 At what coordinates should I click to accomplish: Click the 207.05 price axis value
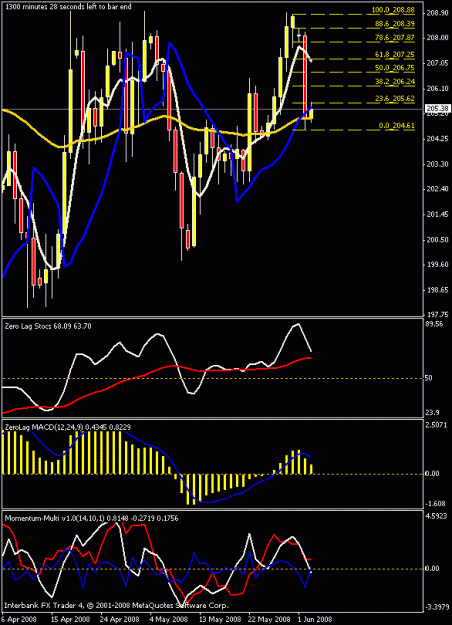tap(436, 63)
